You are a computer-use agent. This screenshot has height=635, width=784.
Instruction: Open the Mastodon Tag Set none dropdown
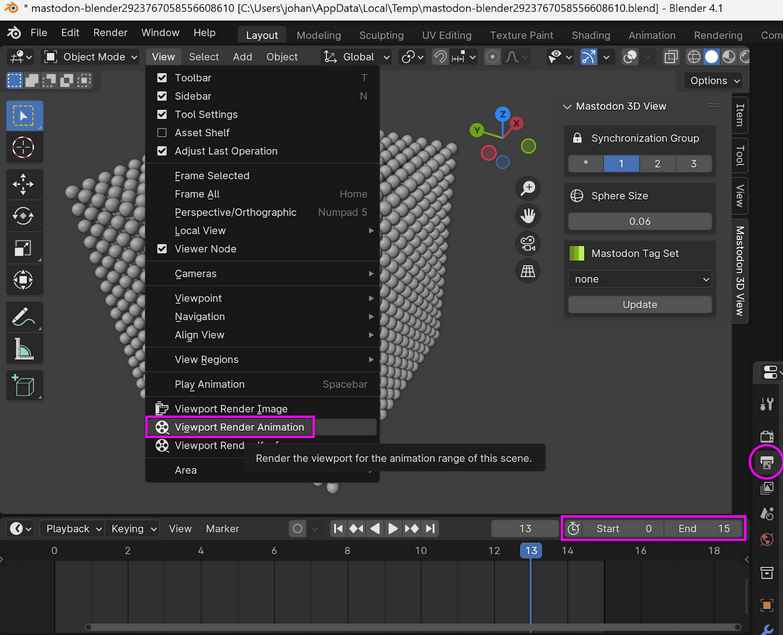click(640, 279)
